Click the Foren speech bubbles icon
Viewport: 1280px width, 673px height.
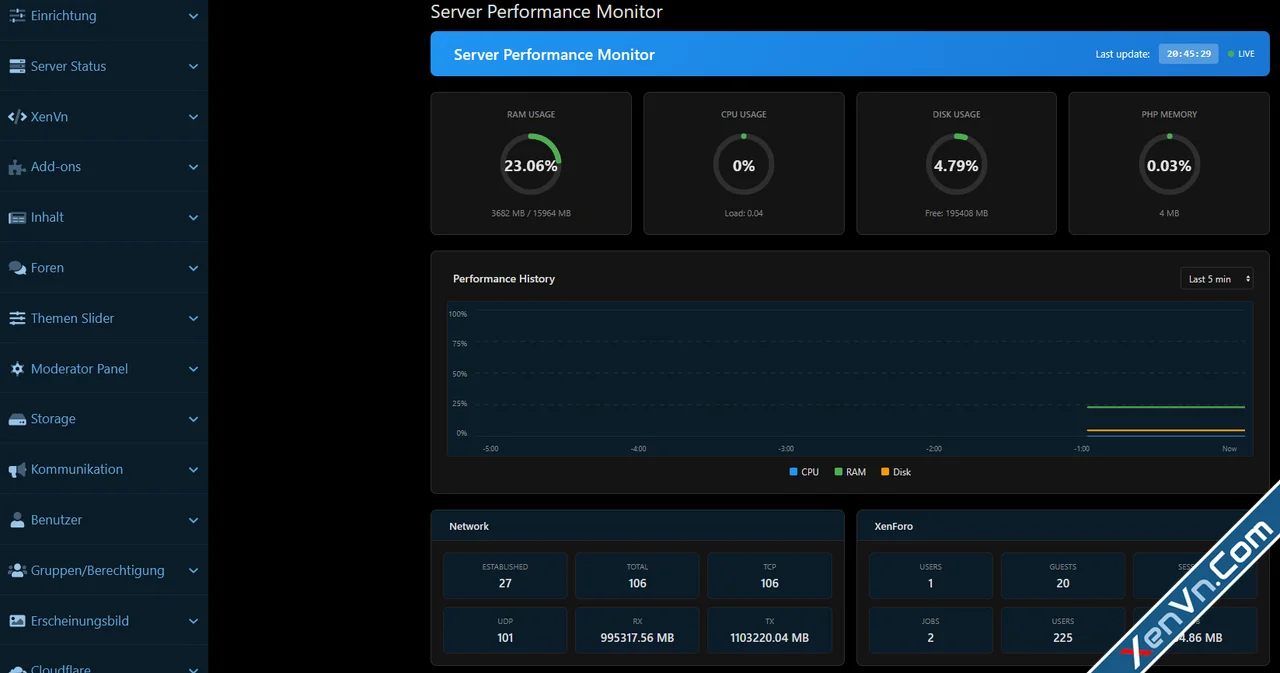tap(17, 268)
